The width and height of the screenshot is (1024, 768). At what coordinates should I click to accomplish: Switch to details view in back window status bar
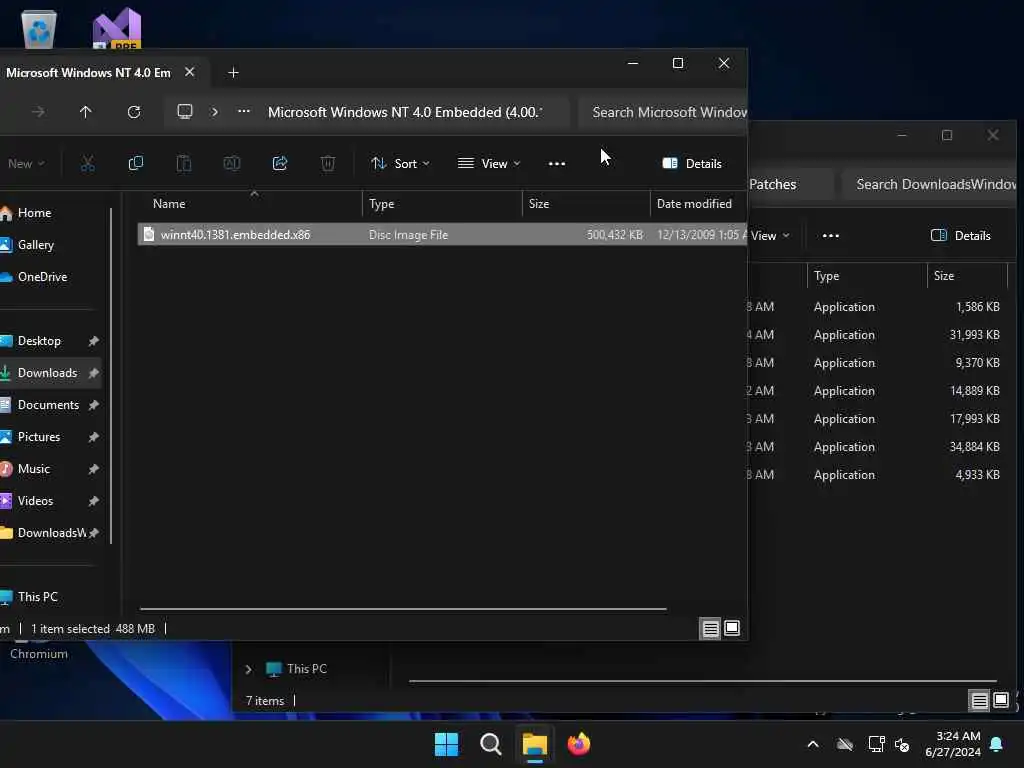point(979,701)
